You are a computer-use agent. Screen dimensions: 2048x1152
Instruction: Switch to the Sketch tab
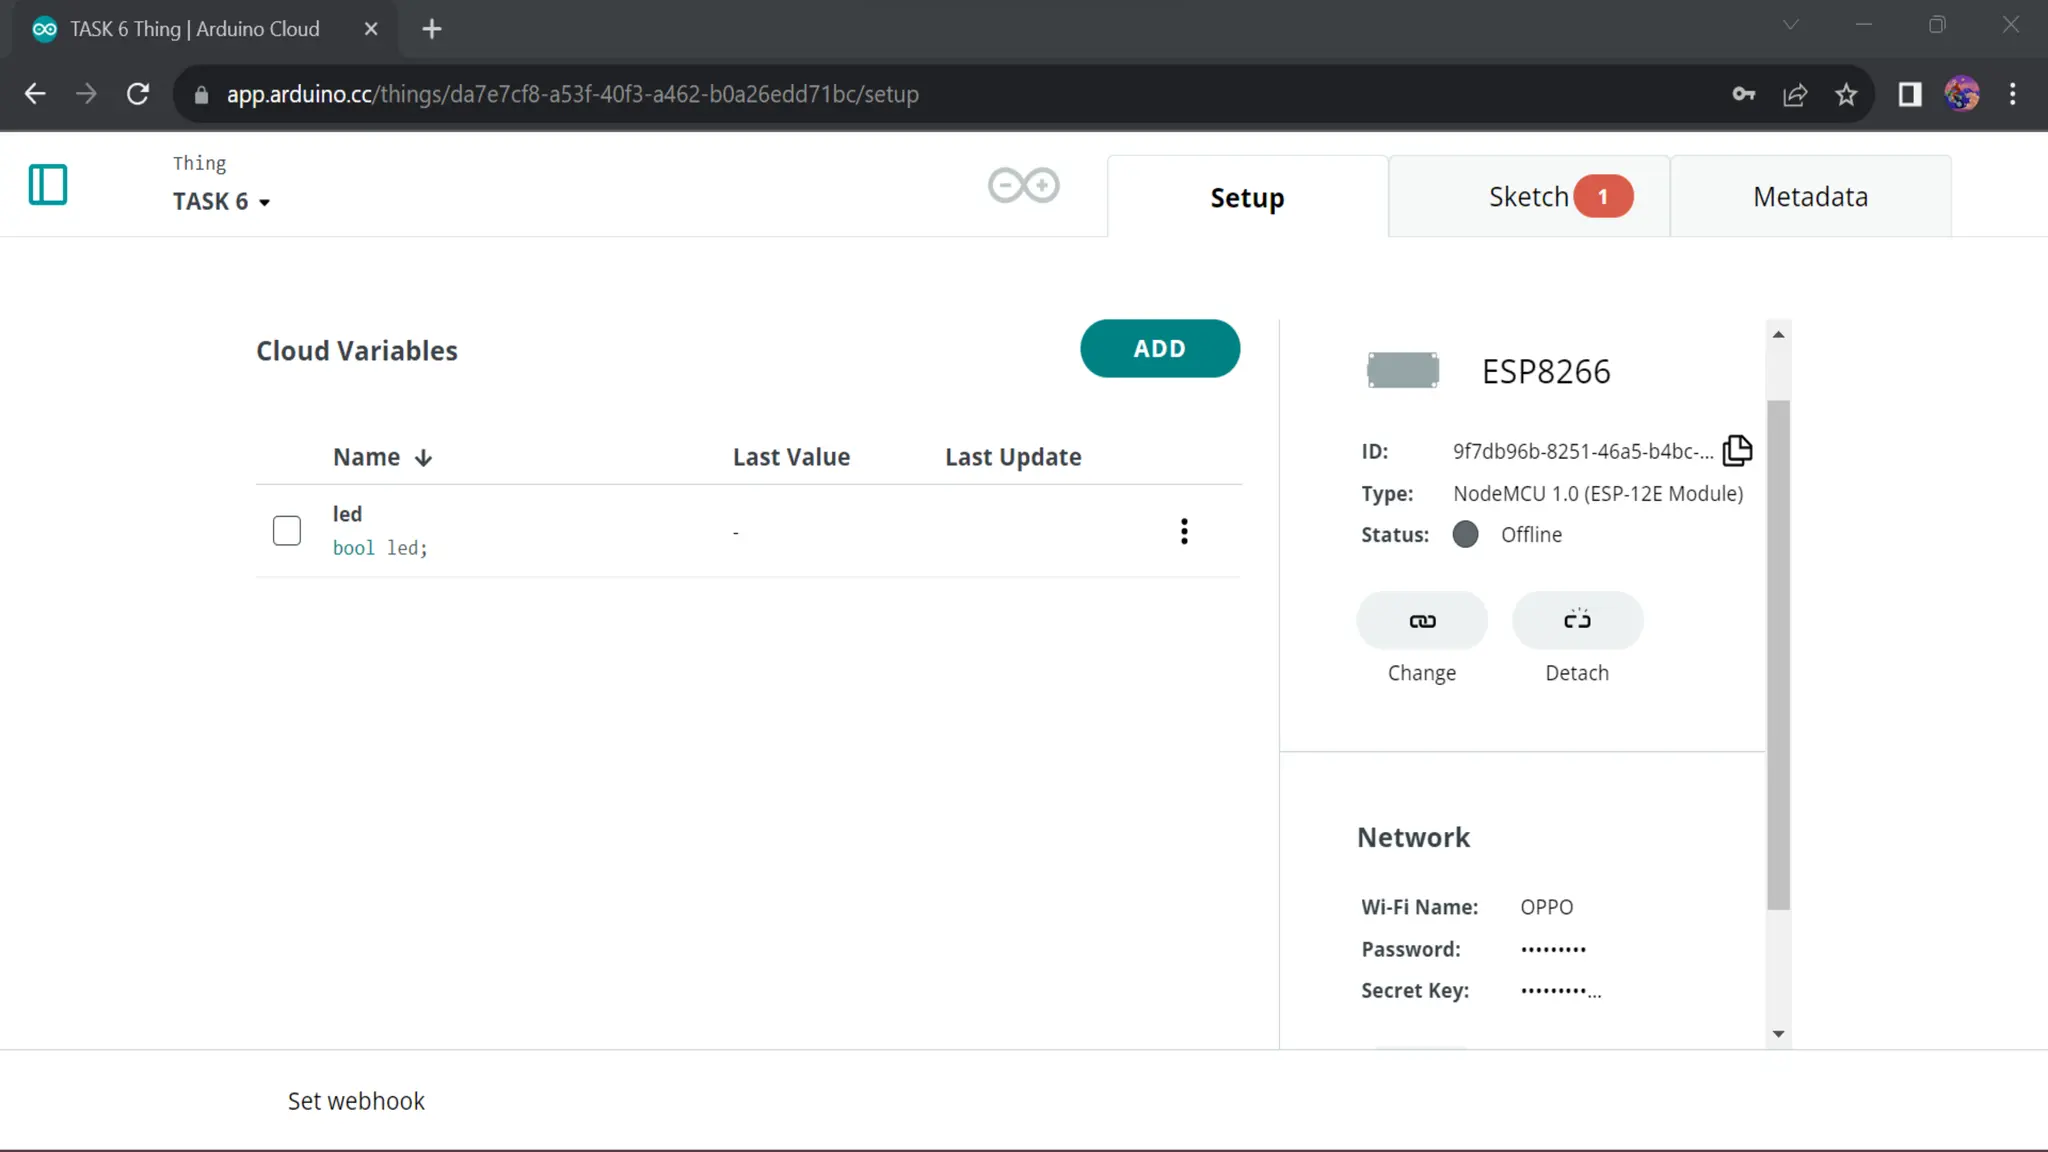(x=1529, y=197)
